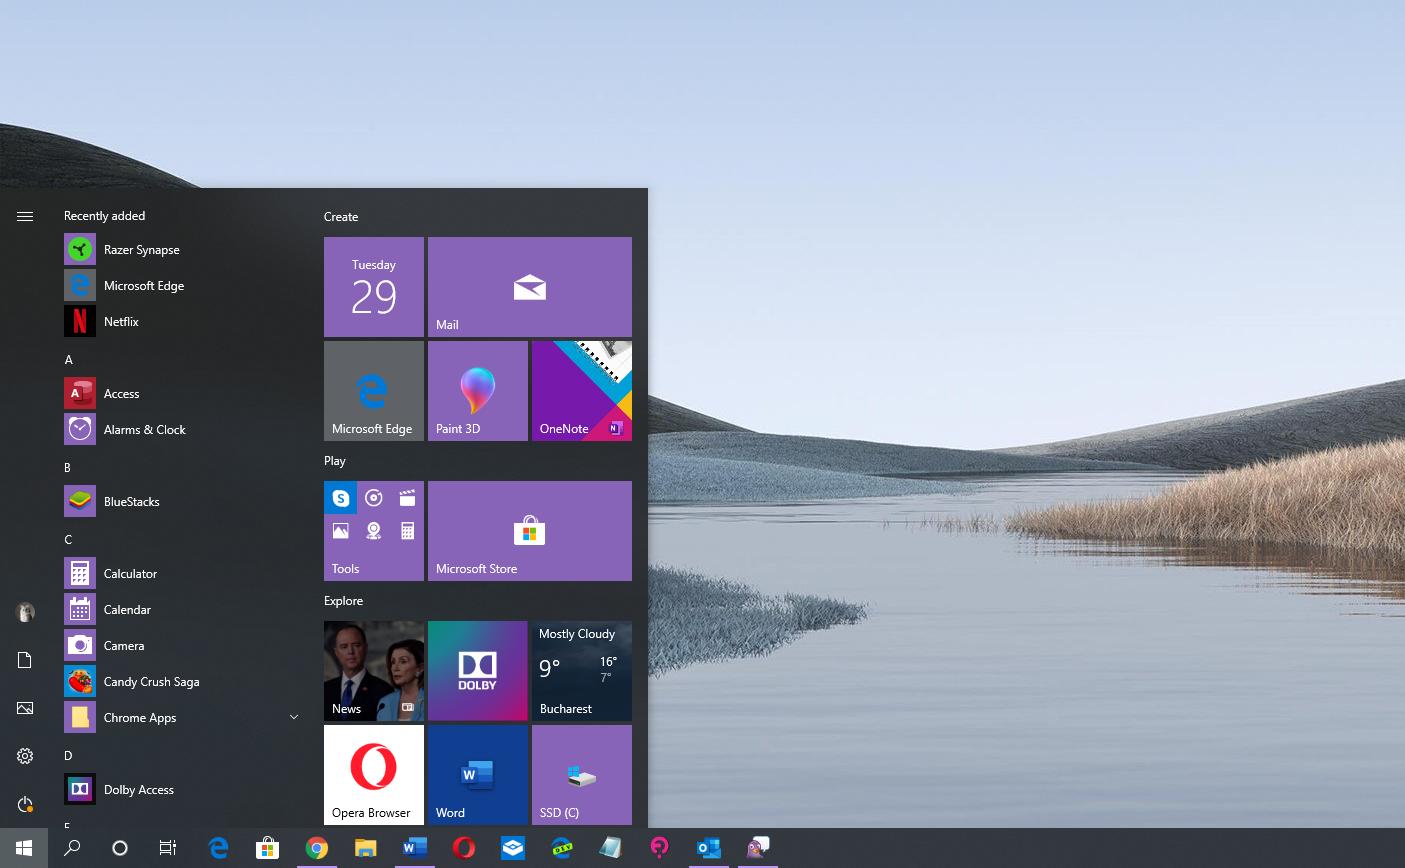Launch Microsoft Edge from the Recently added list
The image size is (1405, 868).
[x=182, y=286]
